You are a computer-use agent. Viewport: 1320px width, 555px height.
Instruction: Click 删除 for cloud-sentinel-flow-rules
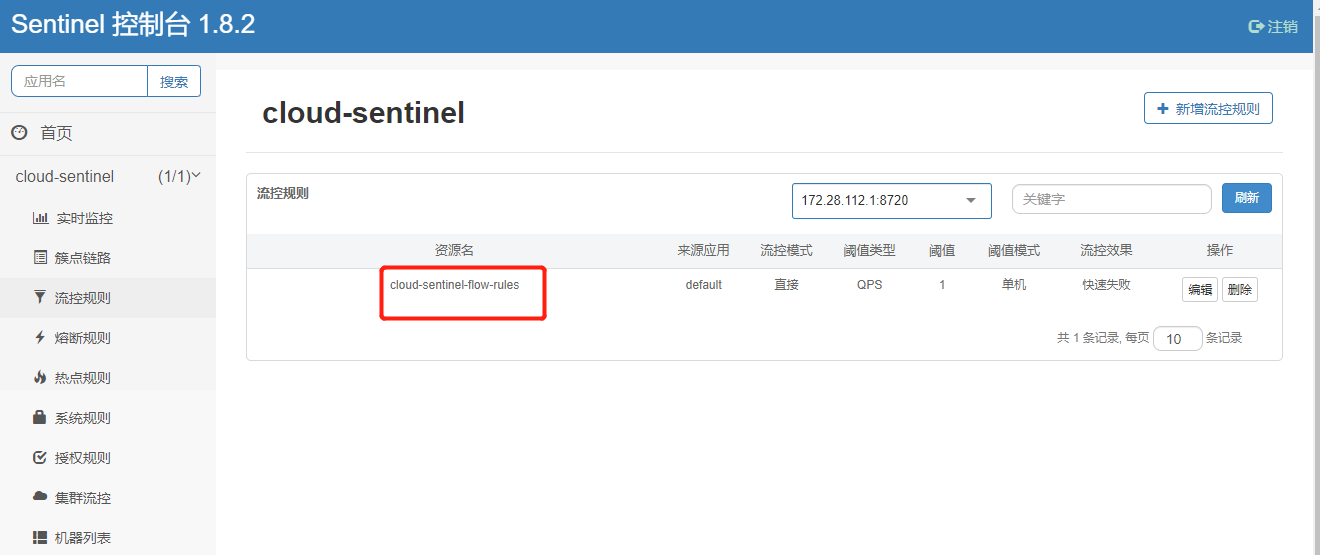coord(1239,290)
